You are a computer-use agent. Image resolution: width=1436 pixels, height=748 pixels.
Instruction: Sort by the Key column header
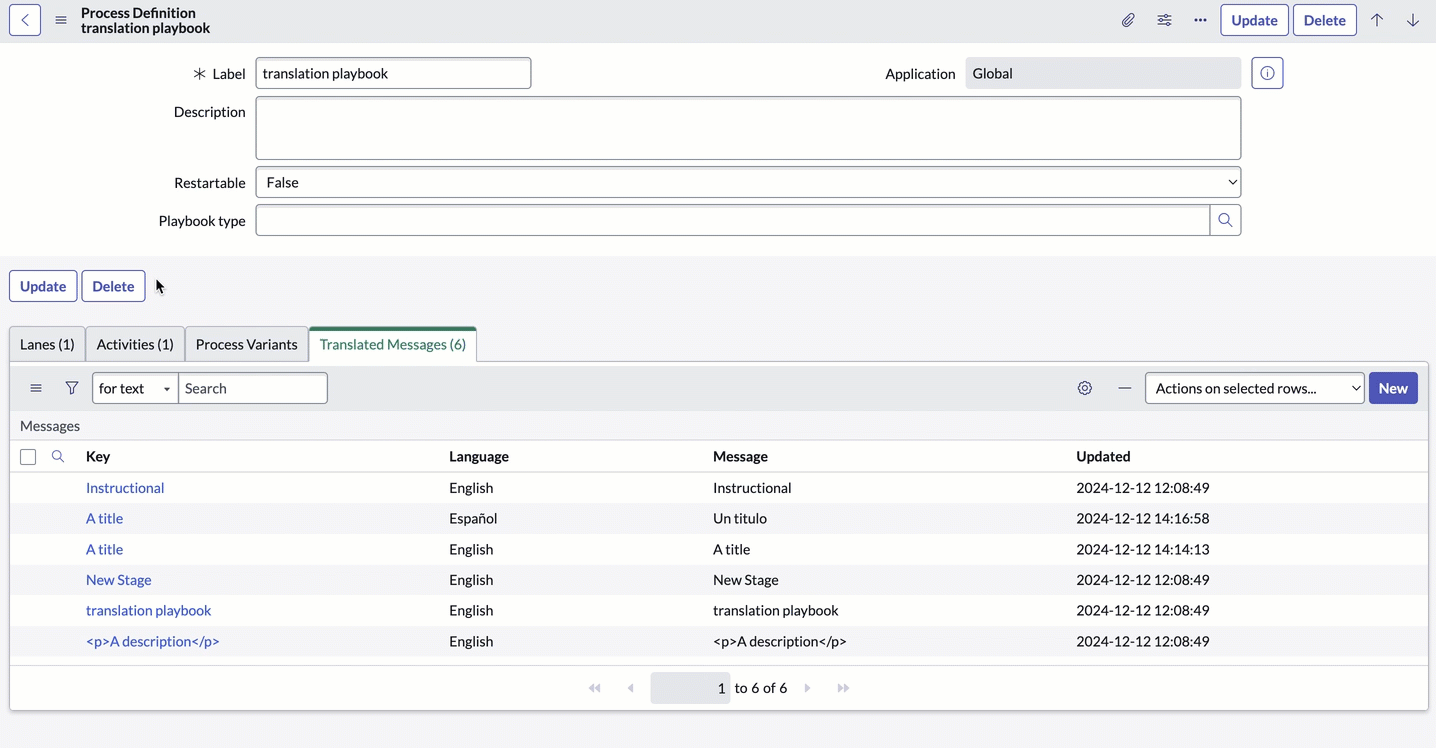tap(98, 456)
